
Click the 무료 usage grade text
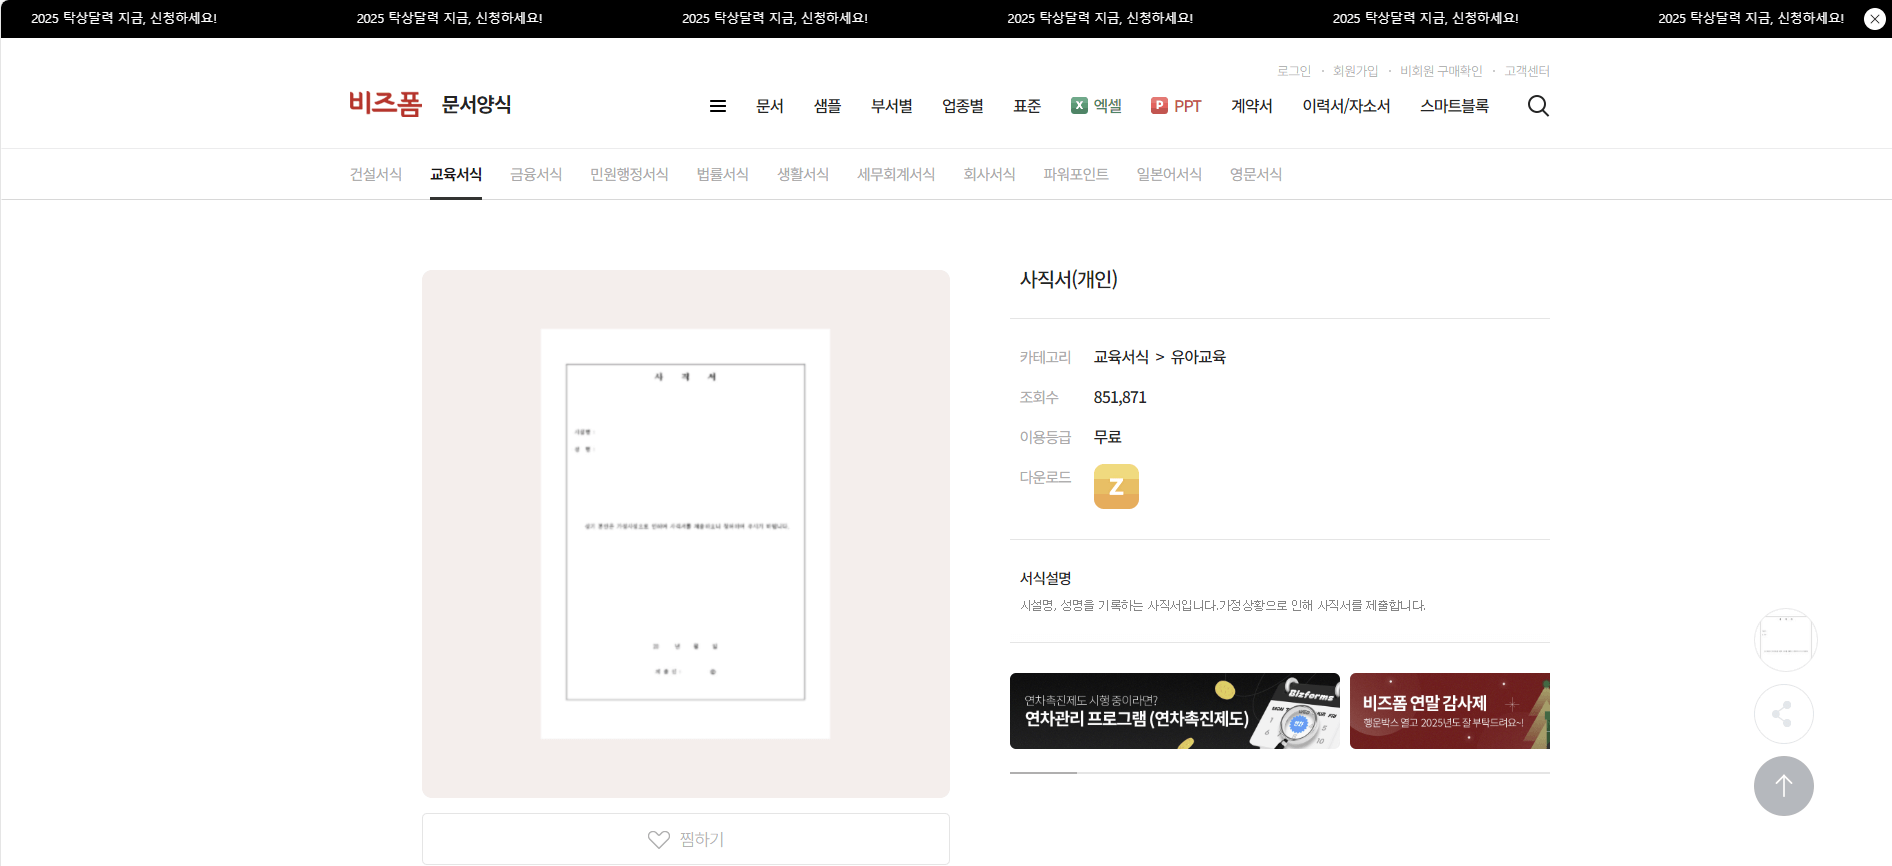coord(1107,437)
